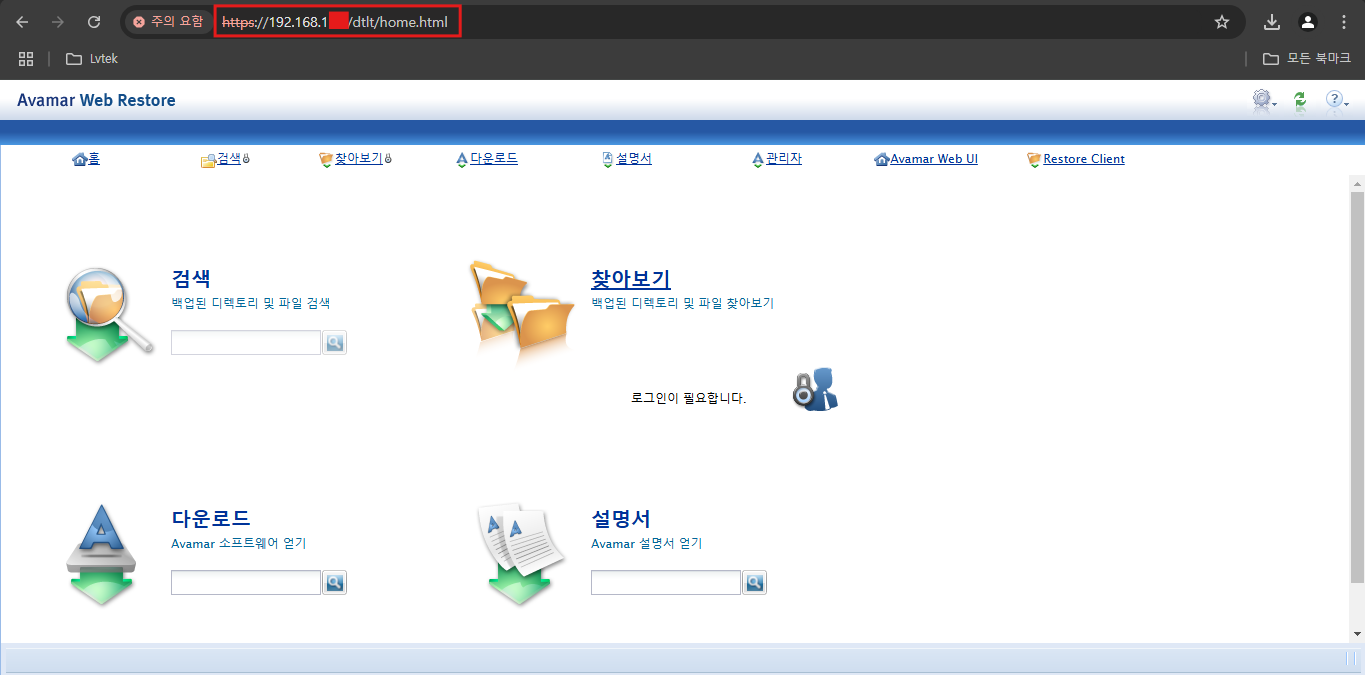This screenshot has height=675, width=1365.
Task: Click the search button beside 설명서 field
Action: point(754,583)
